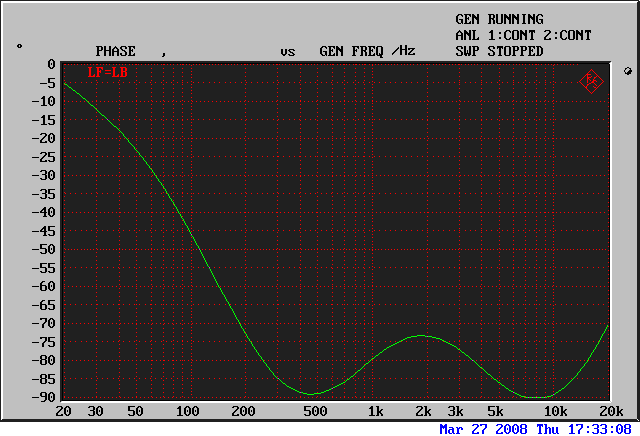Click the y-axis value -25
This screenshot has width=640, height=436.
[x=44, y=157]
